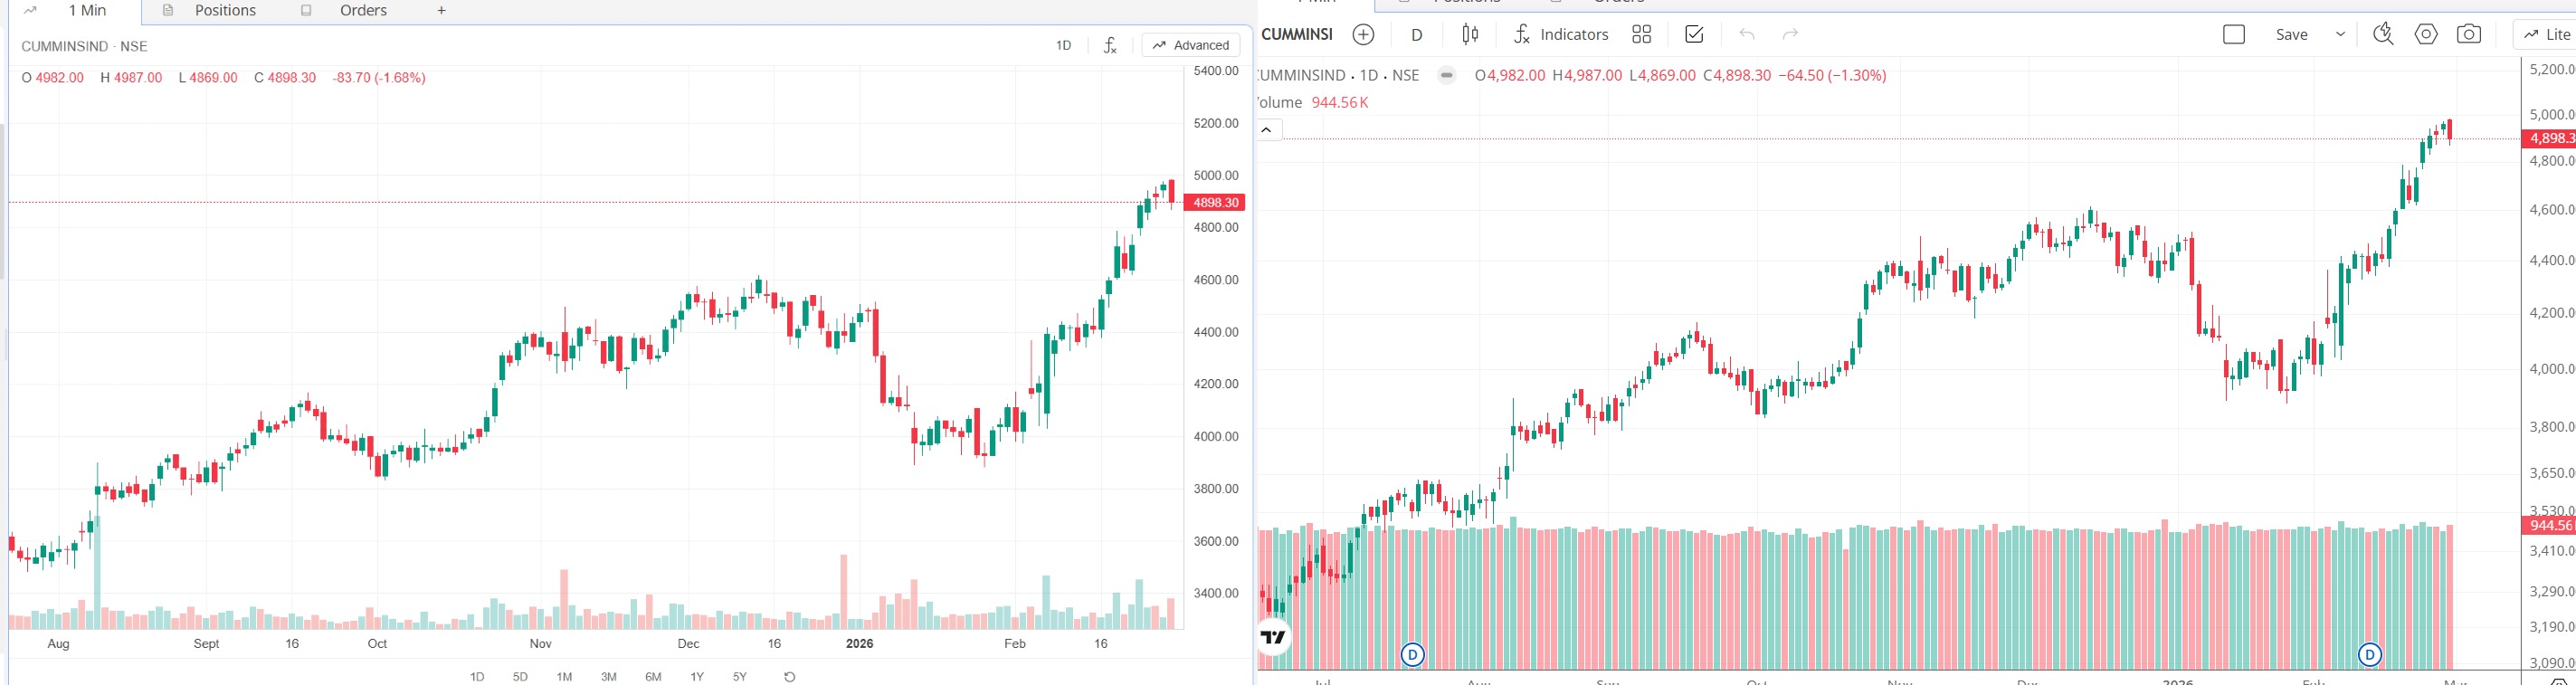Toggle the fullscreen layout square button

pyautogui.click(x=2234, y=35)
